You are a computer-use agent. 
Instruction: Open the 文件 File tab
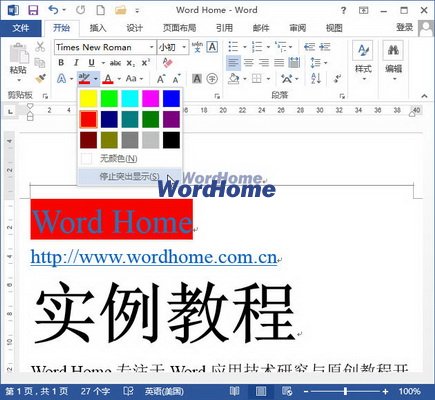coord(21,28)
